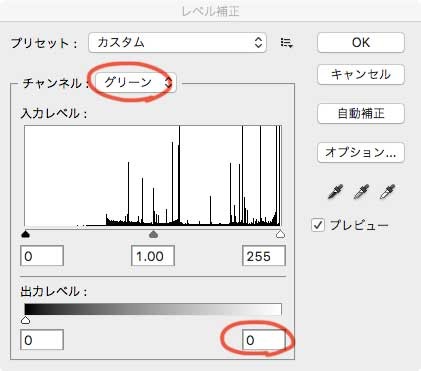Click the 出力レベル label

tap(53, 292)
